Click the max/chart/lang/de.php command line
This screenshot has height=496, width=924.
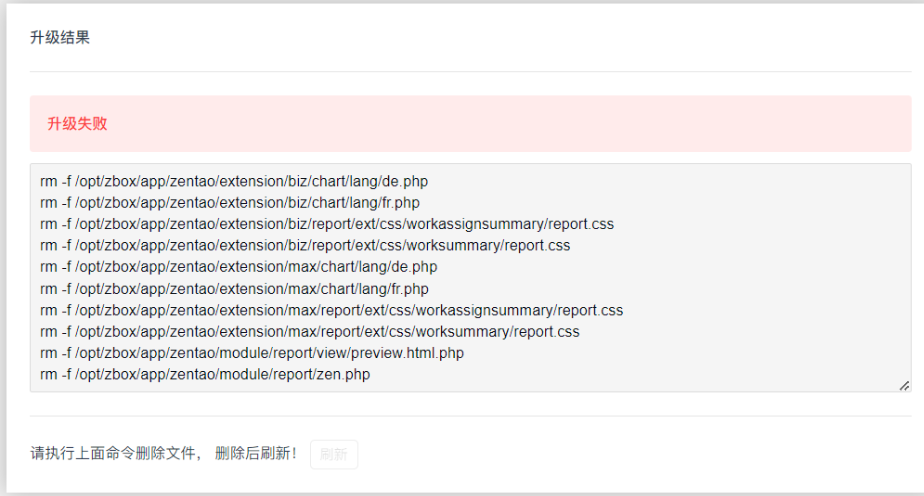(x=239, y=267)
